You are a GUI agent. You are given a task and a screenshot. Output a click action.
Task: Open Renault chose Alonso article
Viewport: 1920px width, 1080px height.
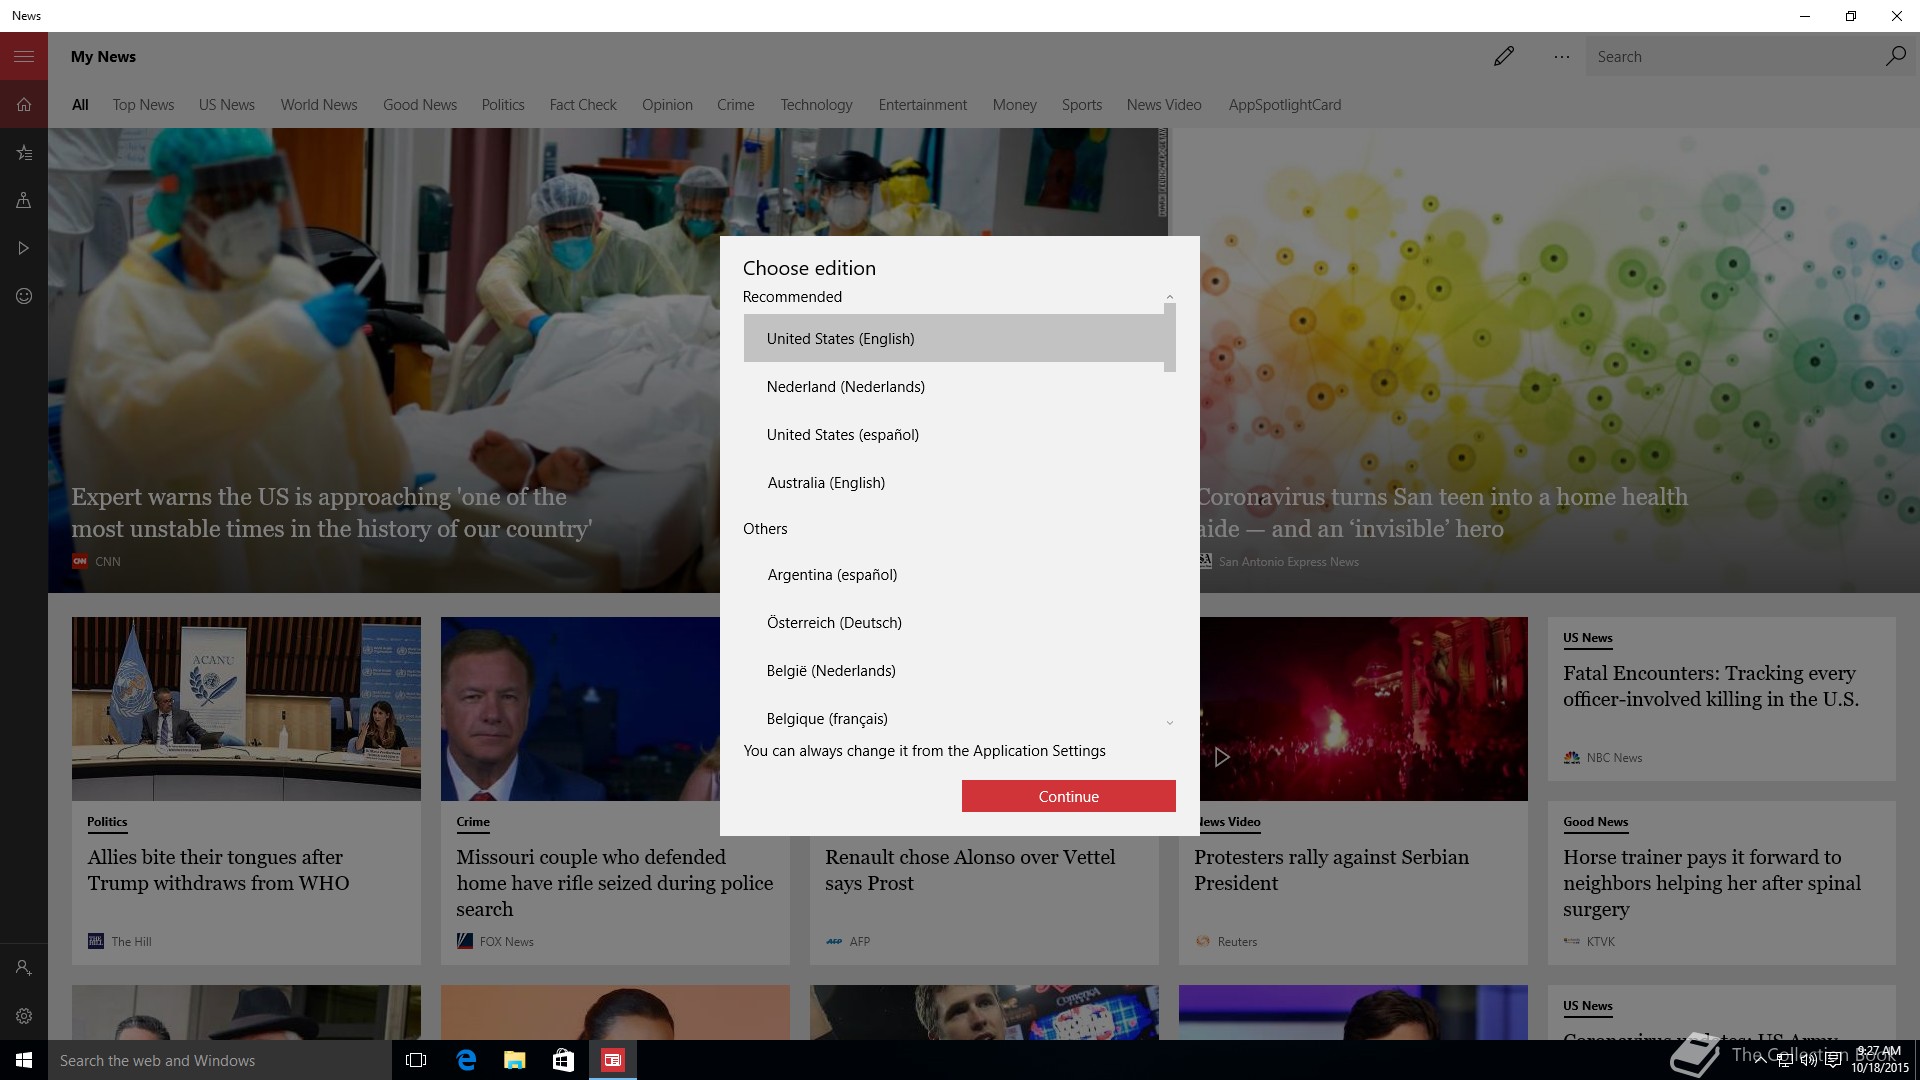[x=970, y=870]
